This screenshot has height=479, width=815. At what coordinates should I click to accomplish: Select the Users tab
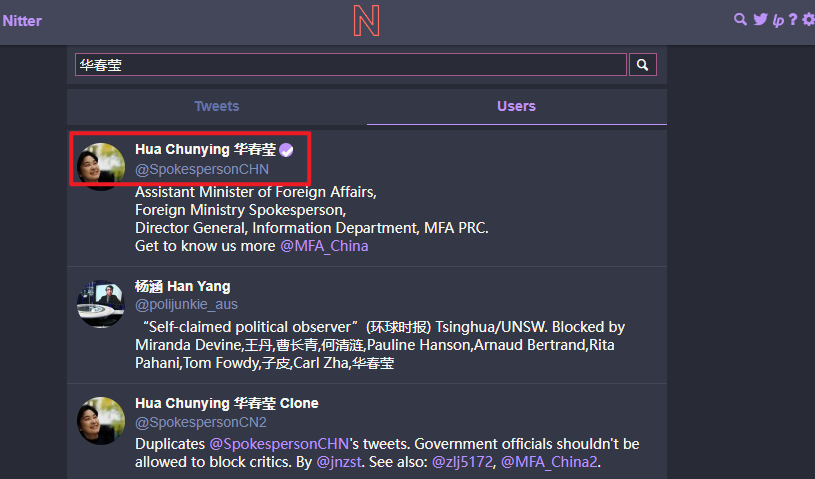point(517,107)
